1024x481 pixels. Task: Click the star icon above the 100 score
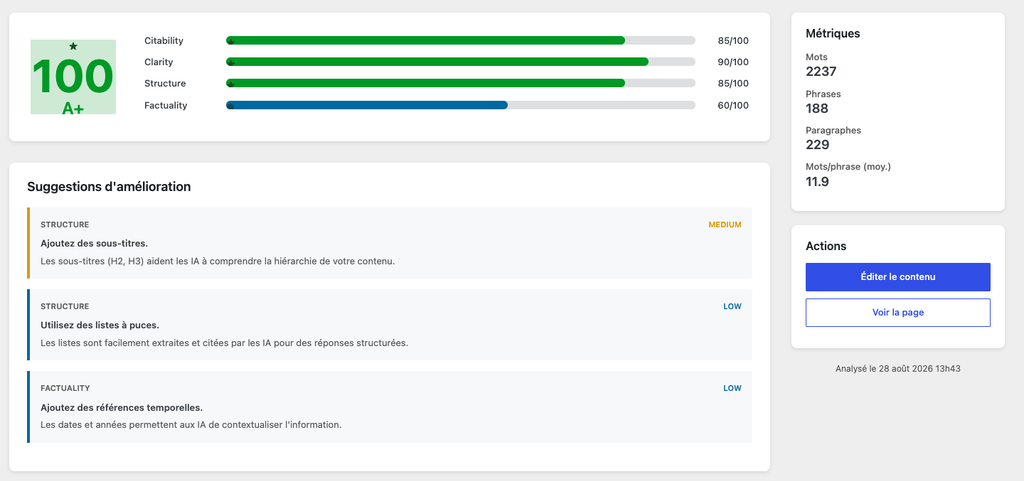[x=73, y=46]
